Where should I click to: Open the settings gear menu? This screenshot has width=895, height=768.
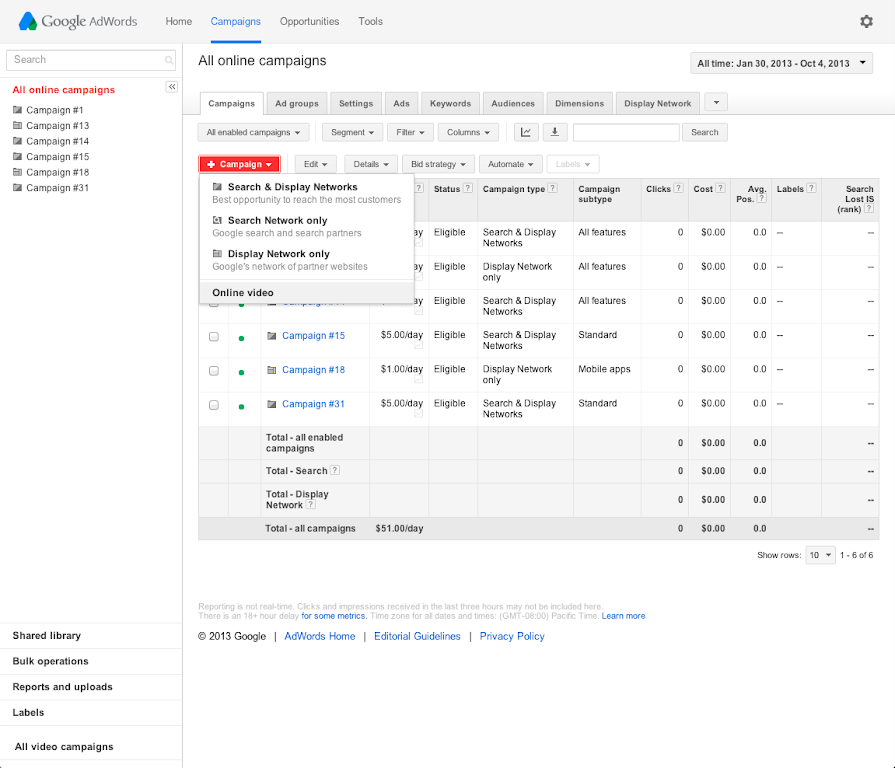coord(866,22)
